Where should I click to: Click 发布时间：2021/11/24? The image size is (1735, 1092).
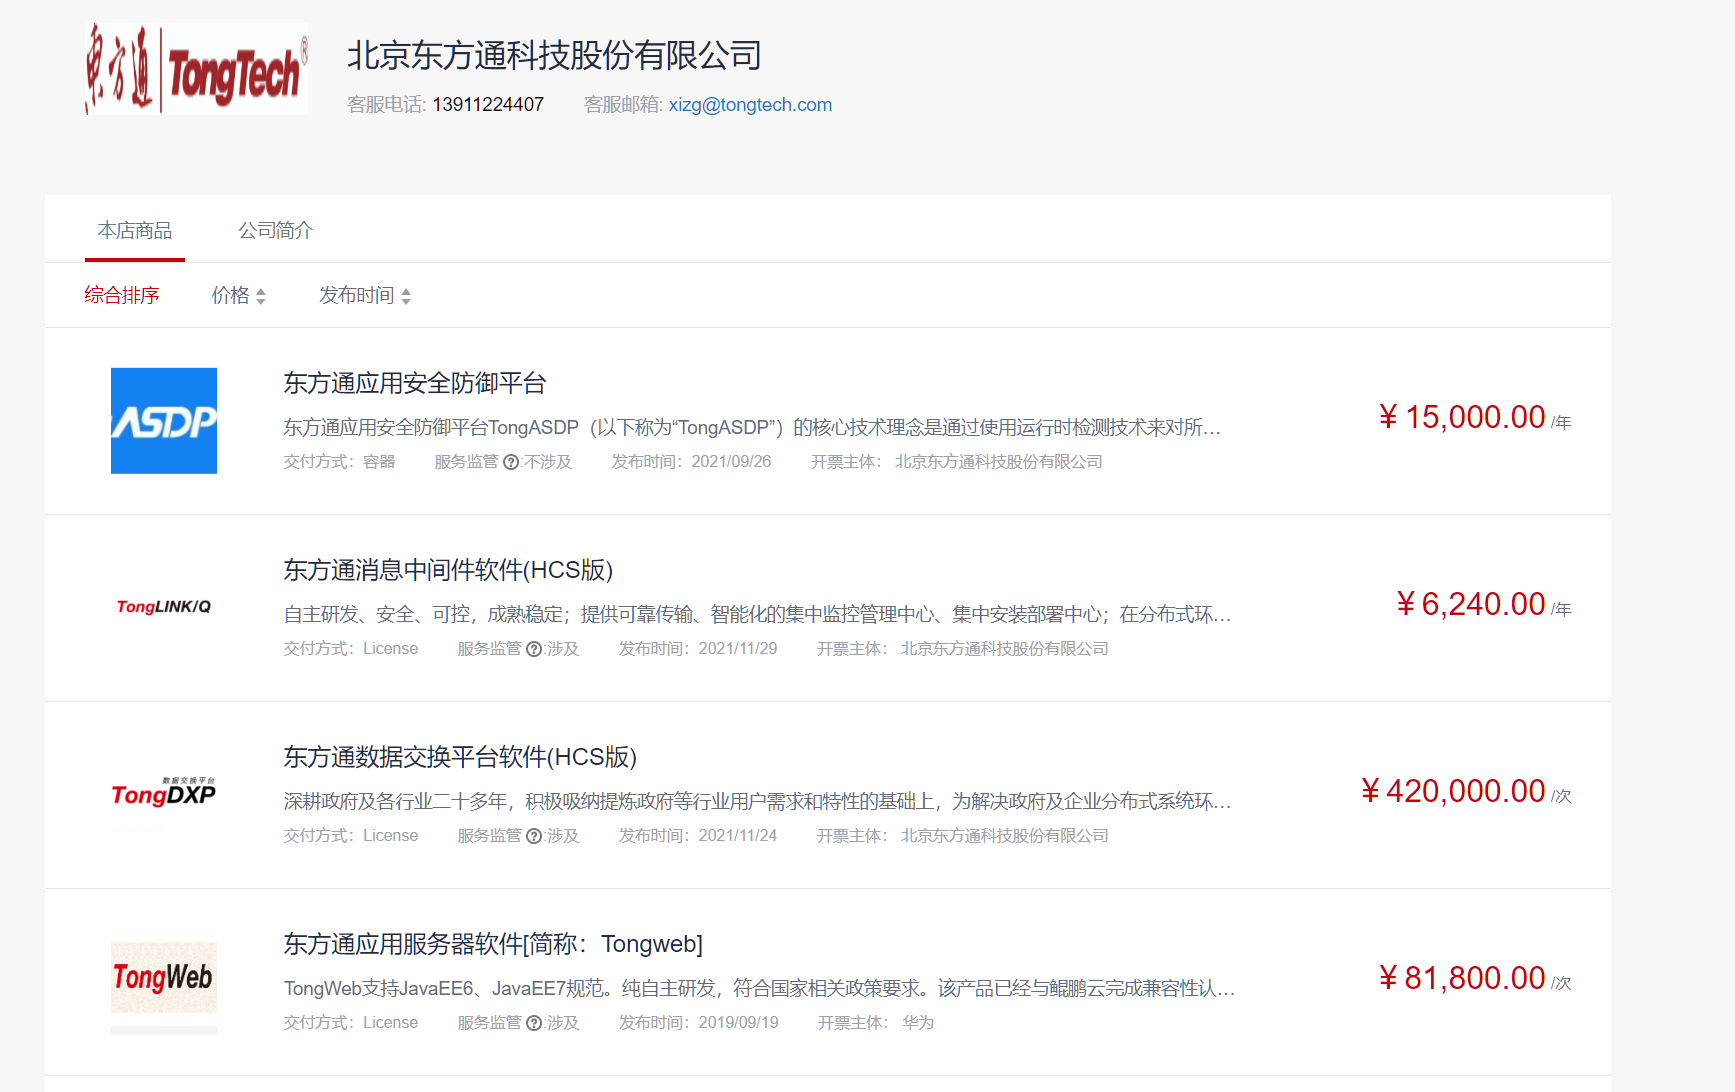click(698, 836)
